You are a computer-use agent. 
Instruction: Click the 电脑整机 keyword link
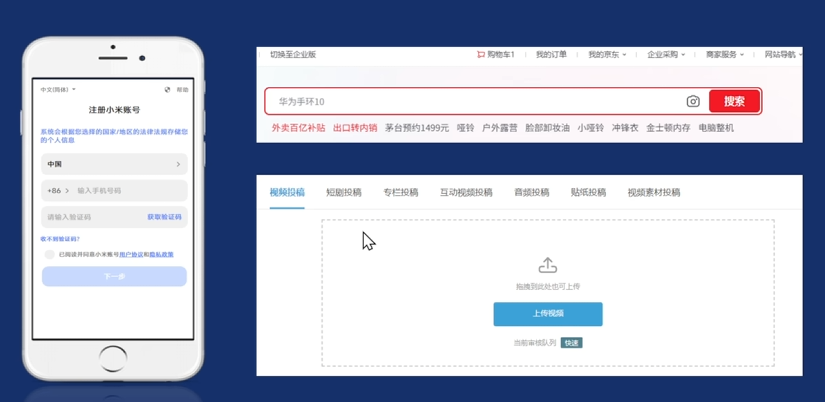716,128
